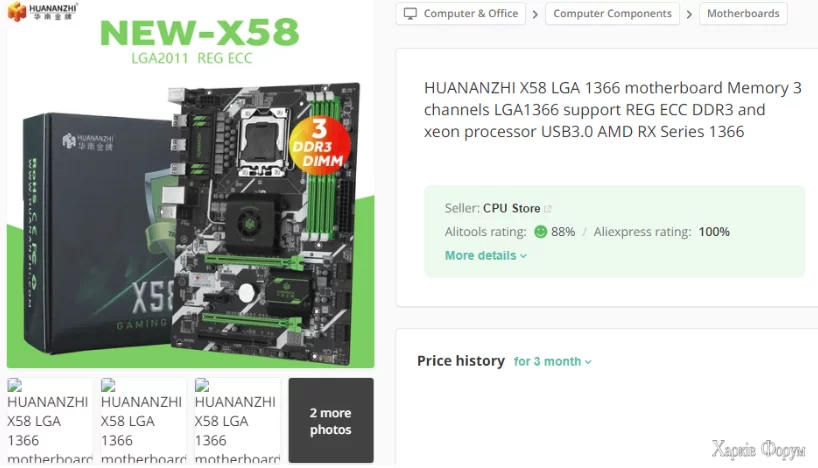Click the chevron arrow before Motherboards
The height and width of the screenshot is (468, 818).
coord(689,14)
